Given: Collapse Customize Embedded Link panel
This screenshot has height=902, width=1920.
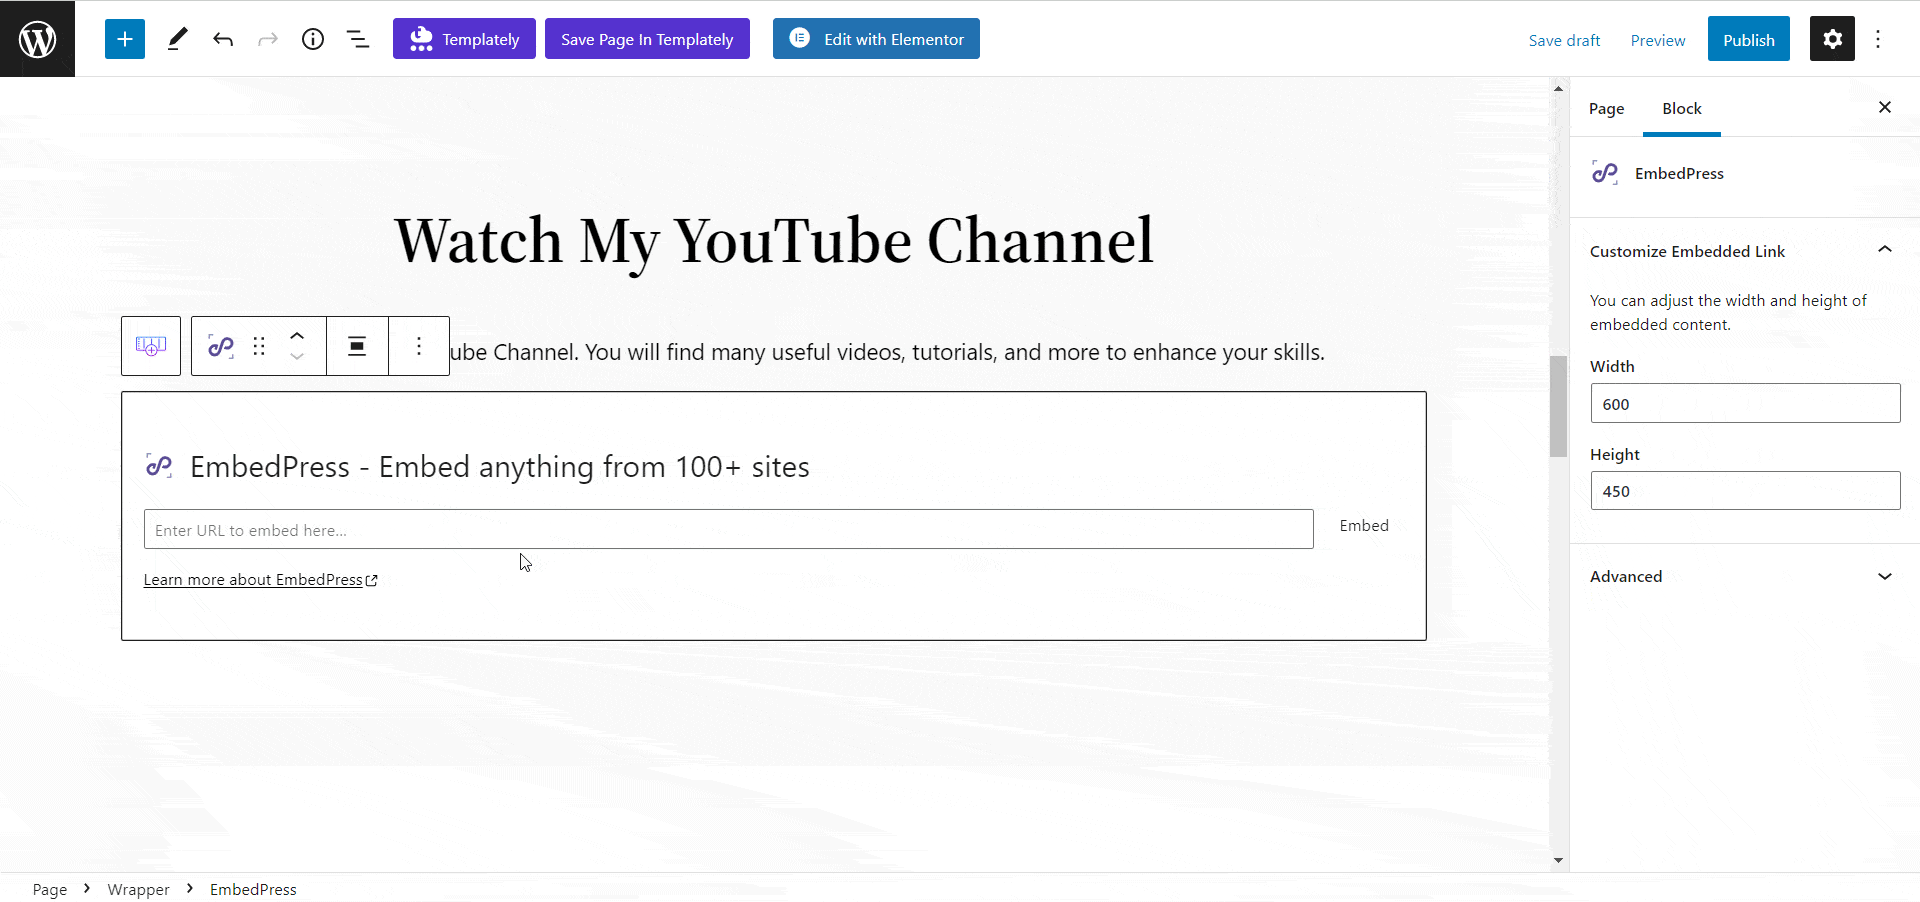Looking at the screenshot, I should point(1745,251).
